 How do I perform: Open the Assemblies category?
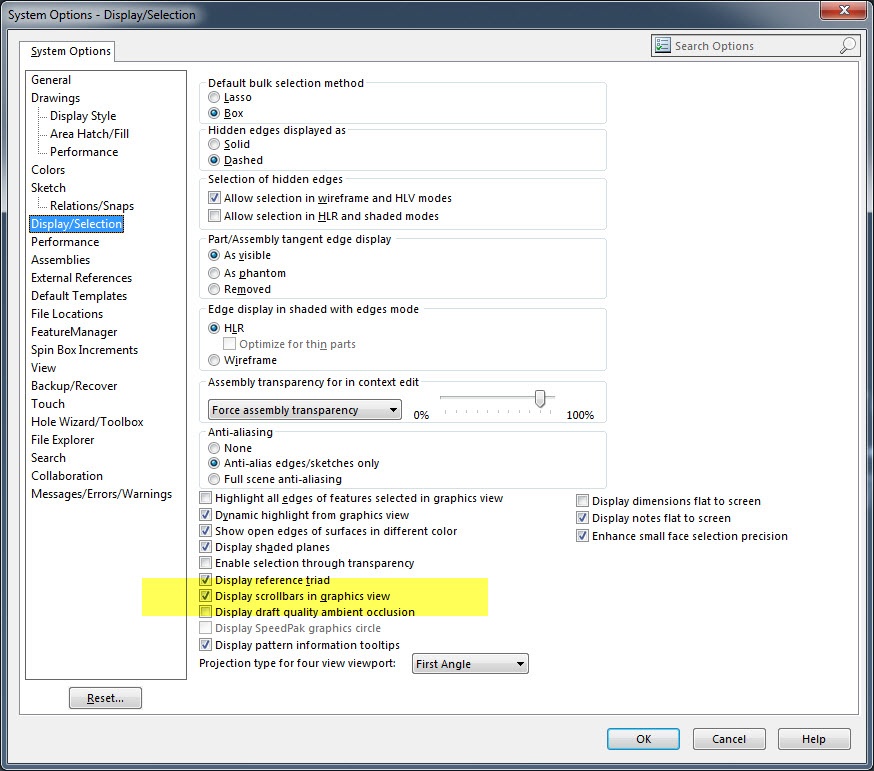60,260
